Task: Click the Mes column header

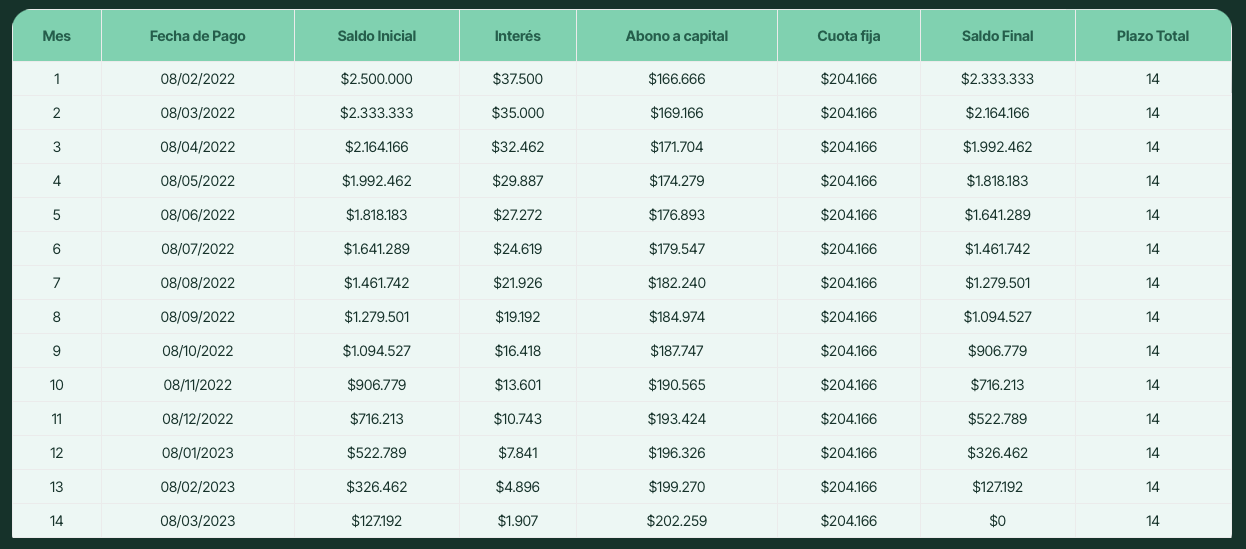Action: pos(57,36)
